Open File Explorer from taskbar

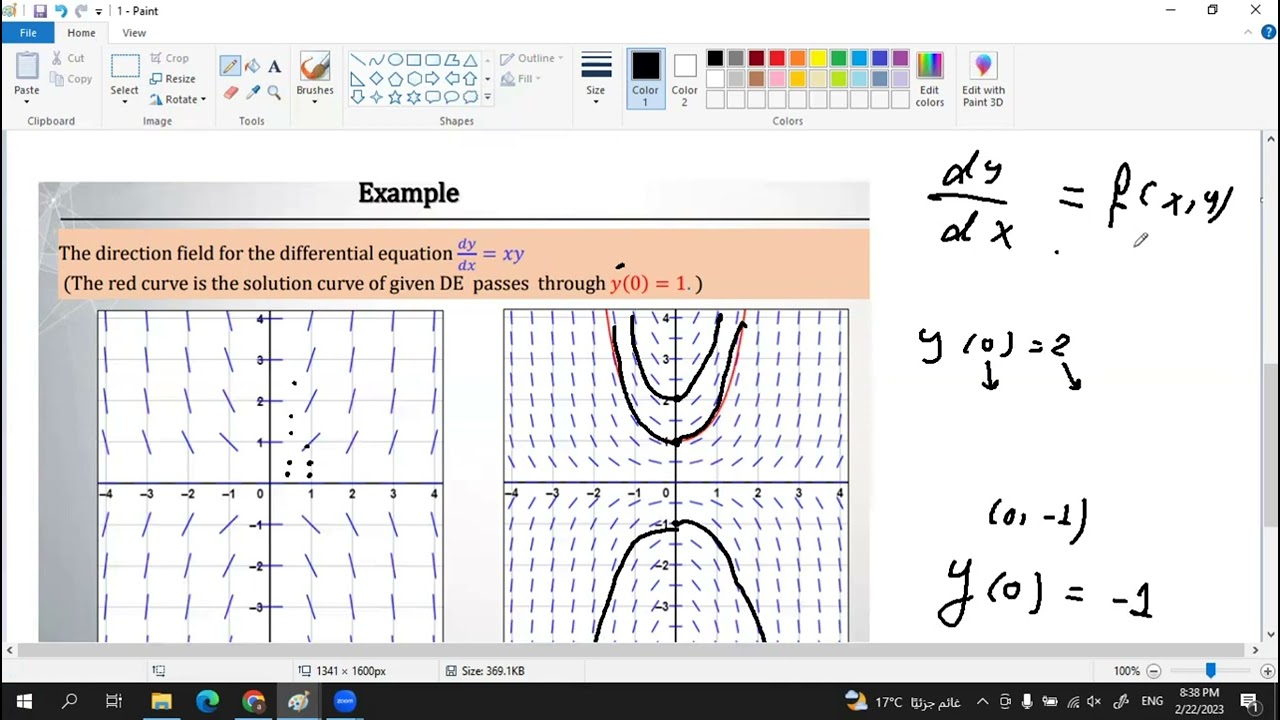coord(161,701)
